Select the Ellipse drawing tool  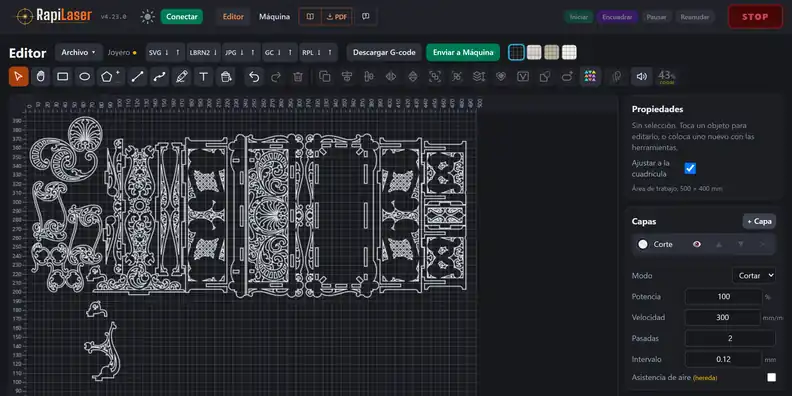click(x=85, y=77)
